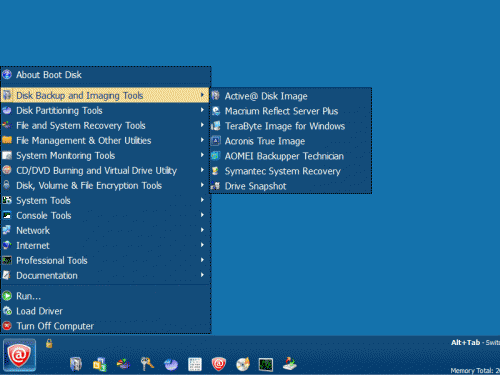Viewport: 500px width, 375px height.
Task: Click the Internet globe icon in the menu
Action: 7,245
